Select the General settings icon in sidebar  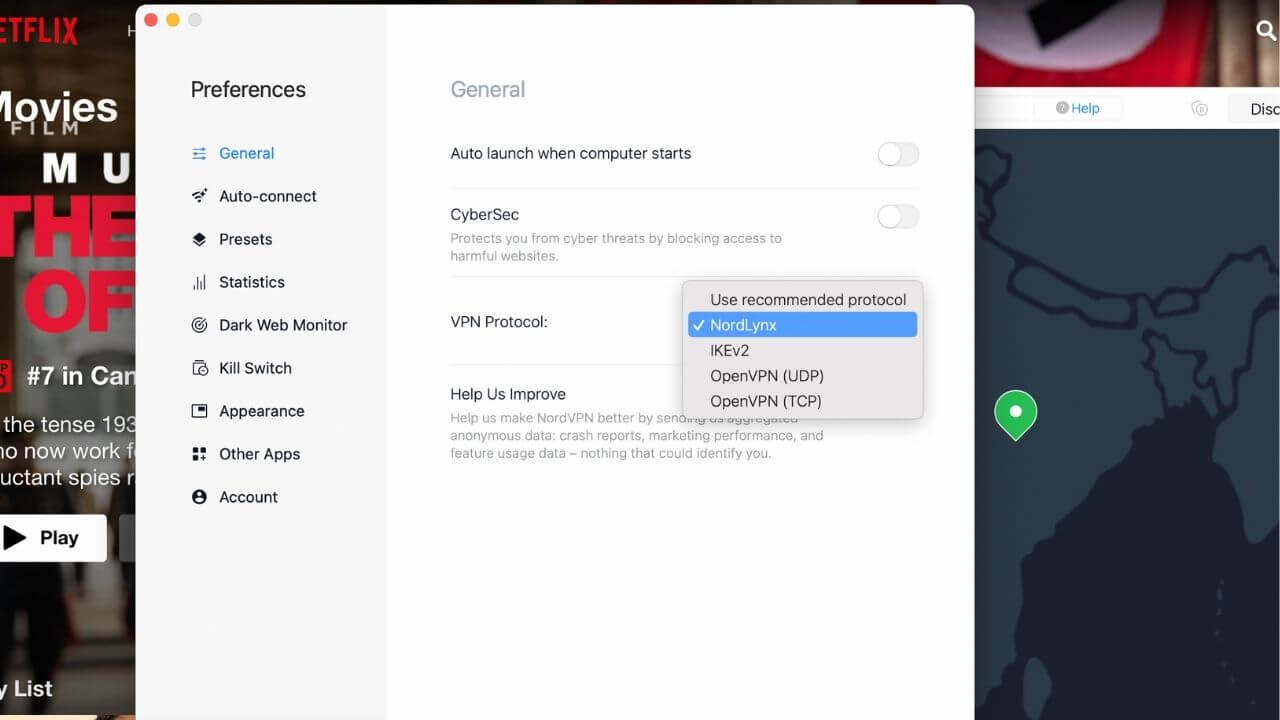click(x=198, y=153)
